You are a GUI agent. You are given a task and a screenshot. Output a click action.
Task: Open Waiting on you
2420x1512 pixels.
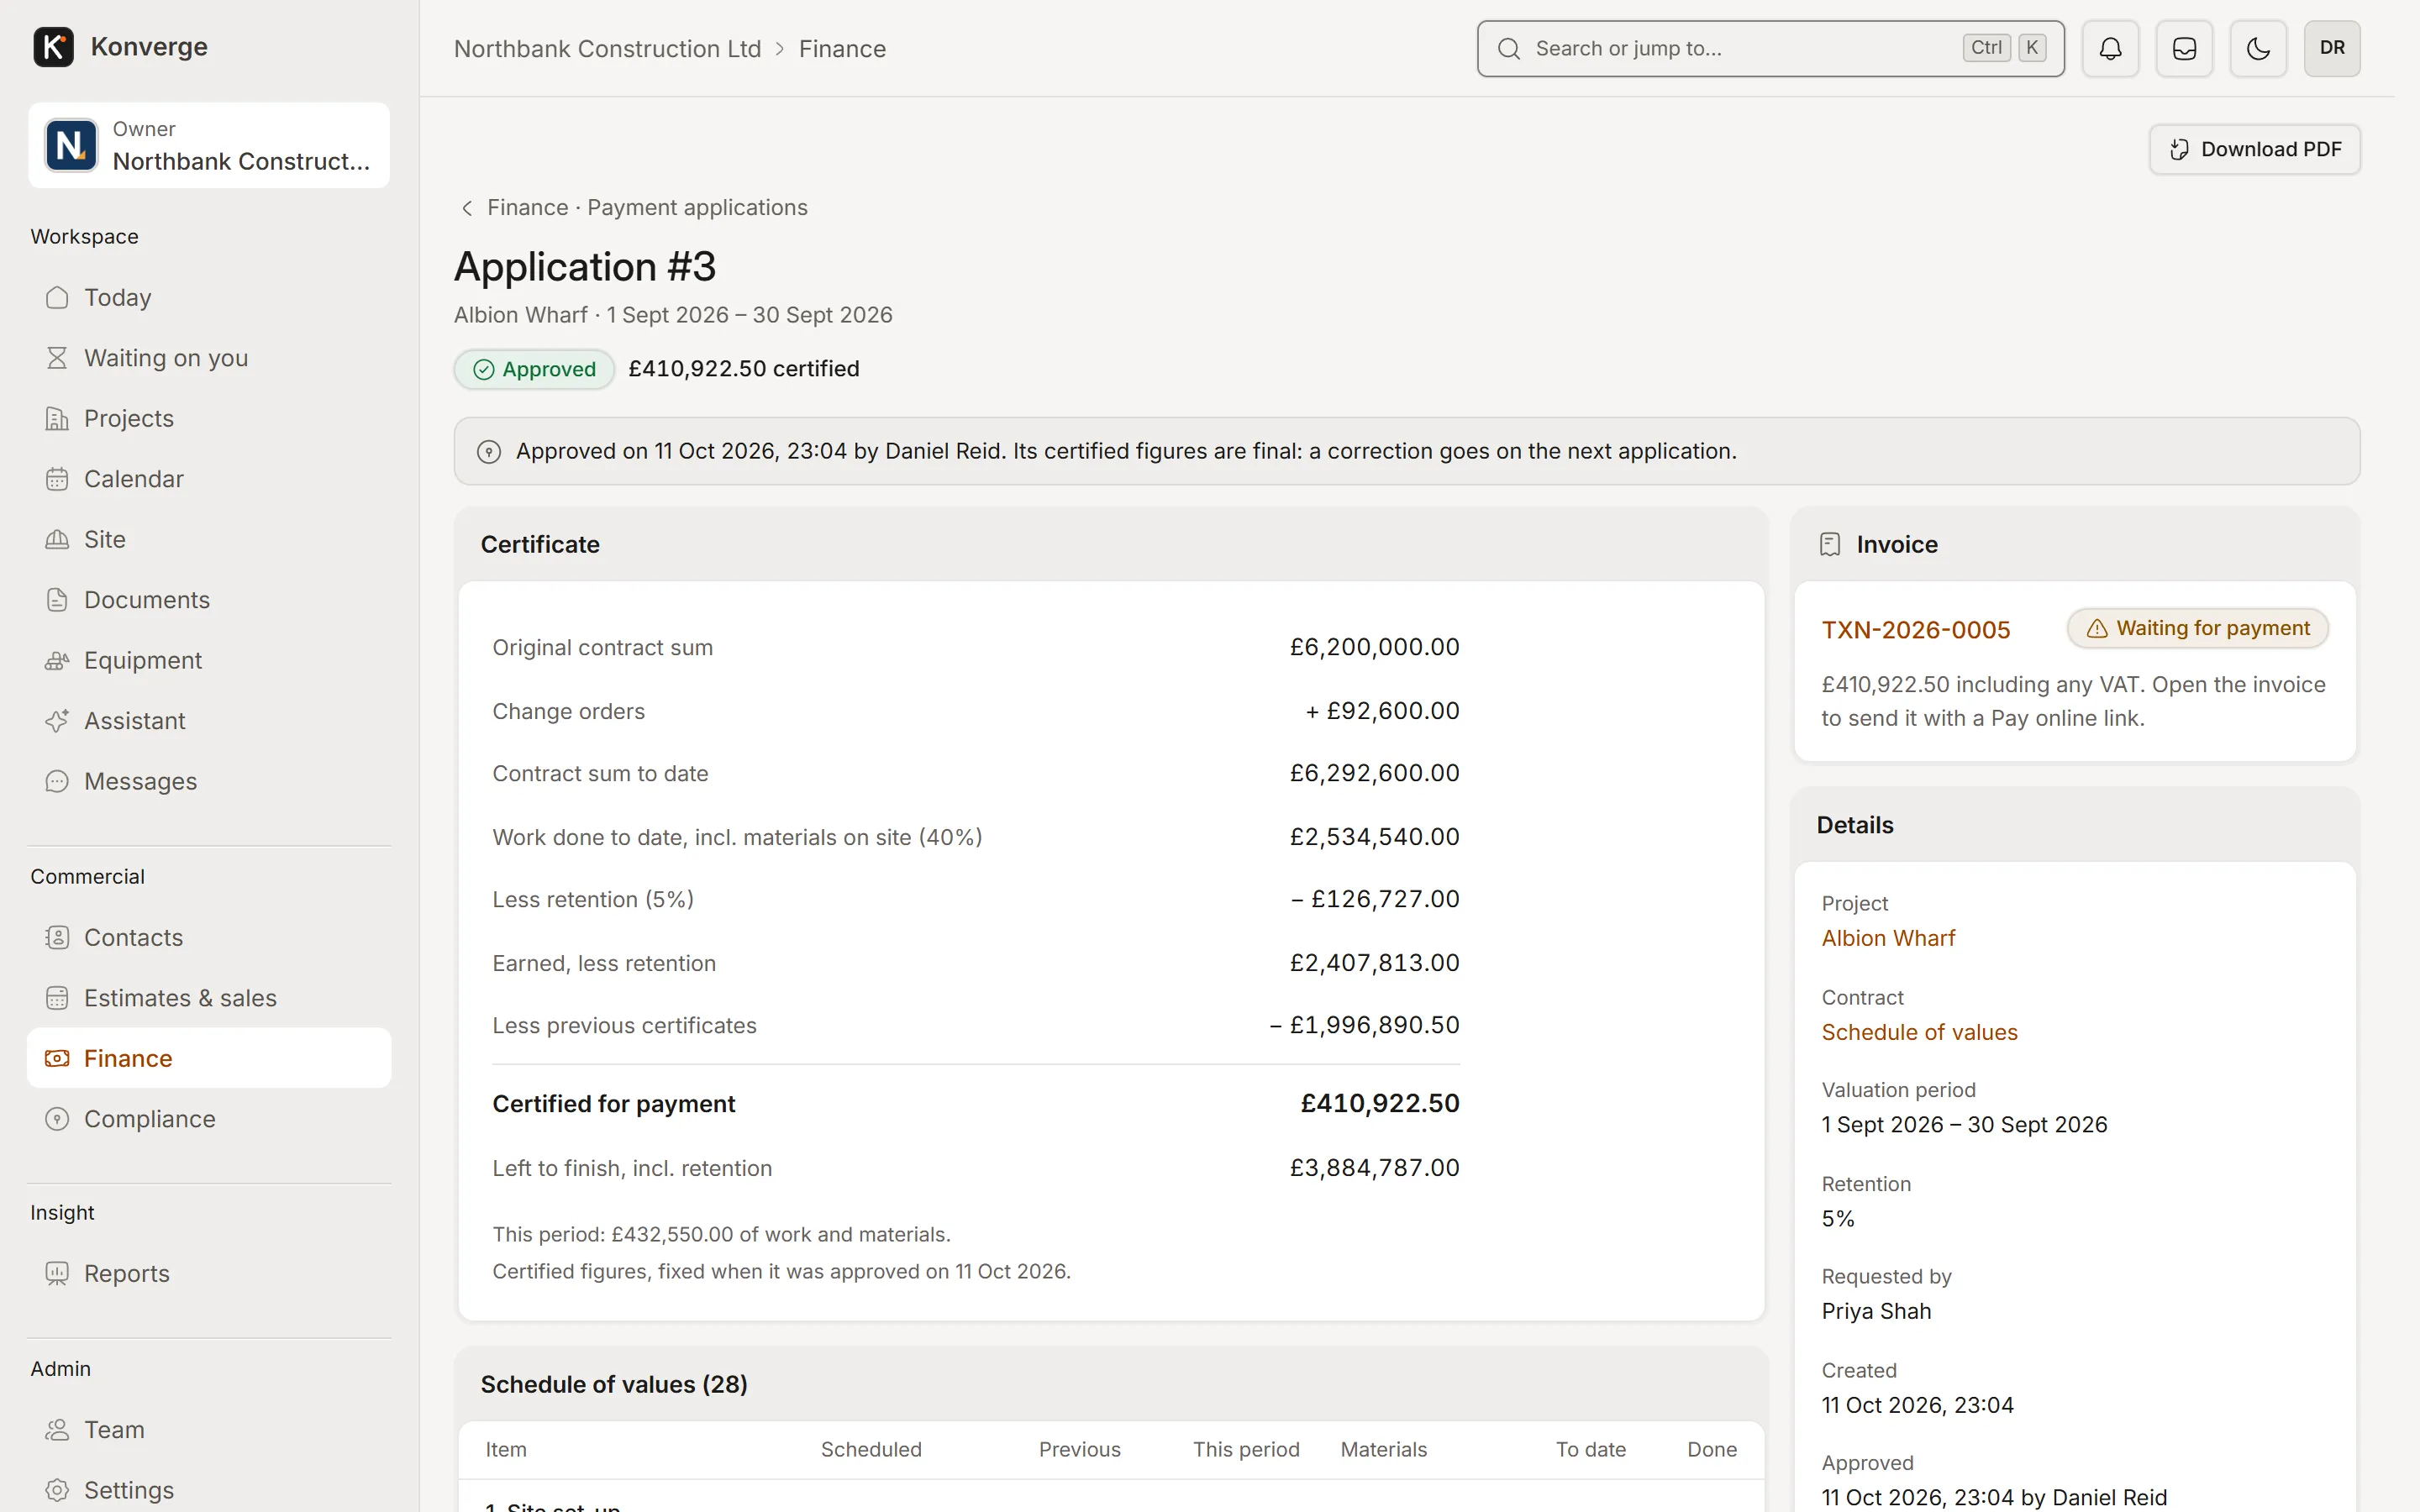coord(209,358)
